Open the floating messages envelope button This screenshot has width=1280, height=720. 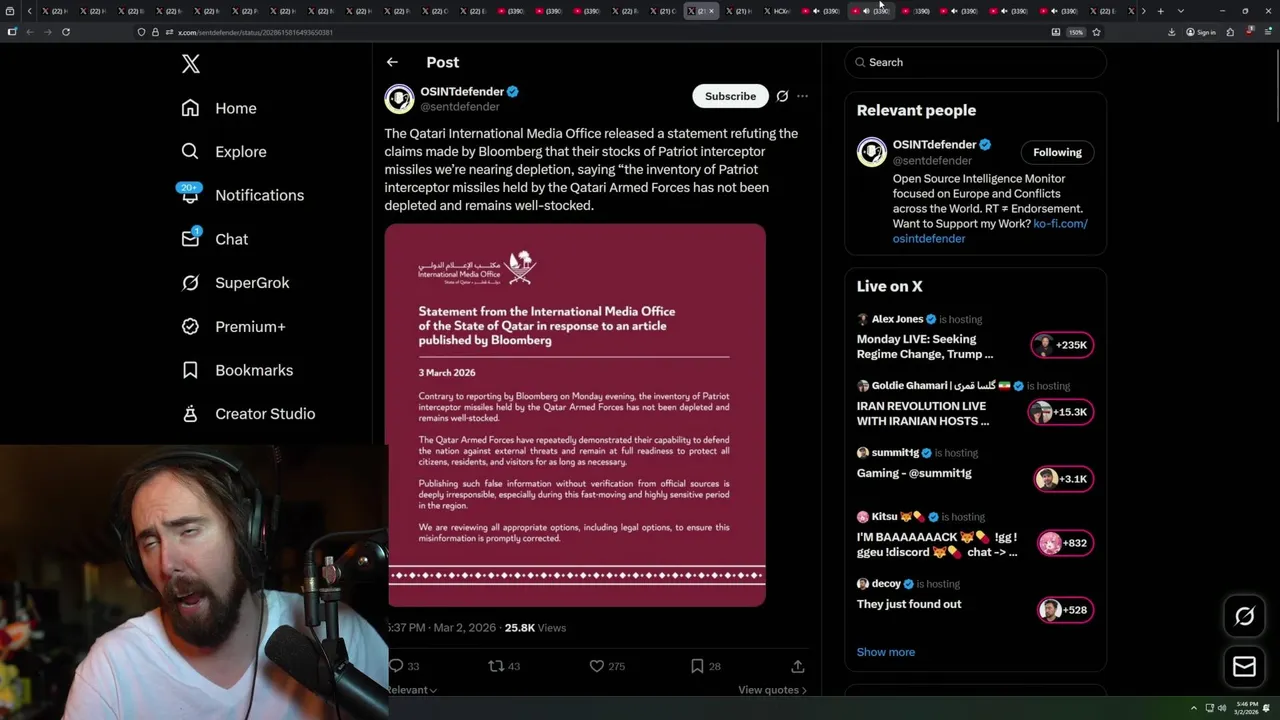click(1244, 667)
